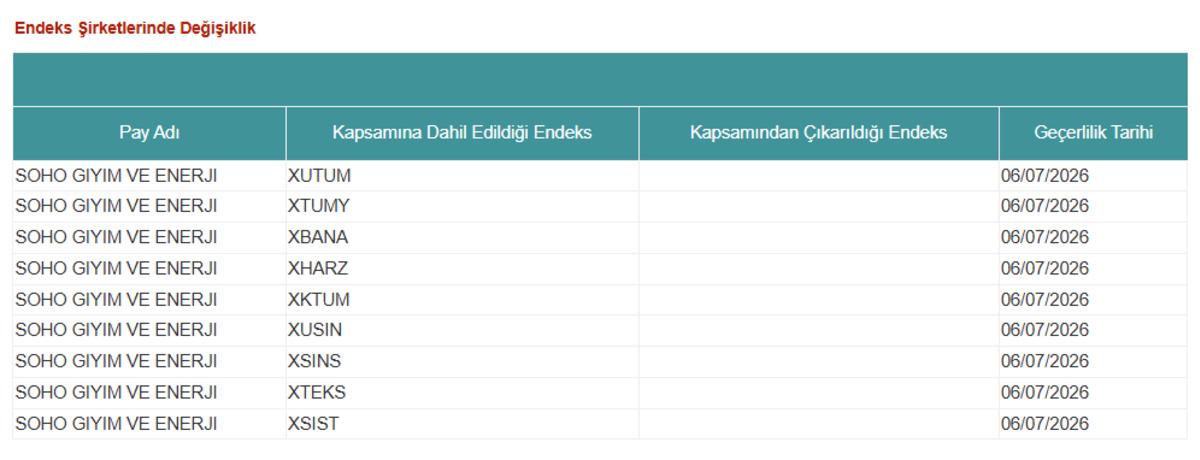The height and width of the screenshot is (460, 1200).
Task: Click the XBANA index cell
Action: [462, 238]
